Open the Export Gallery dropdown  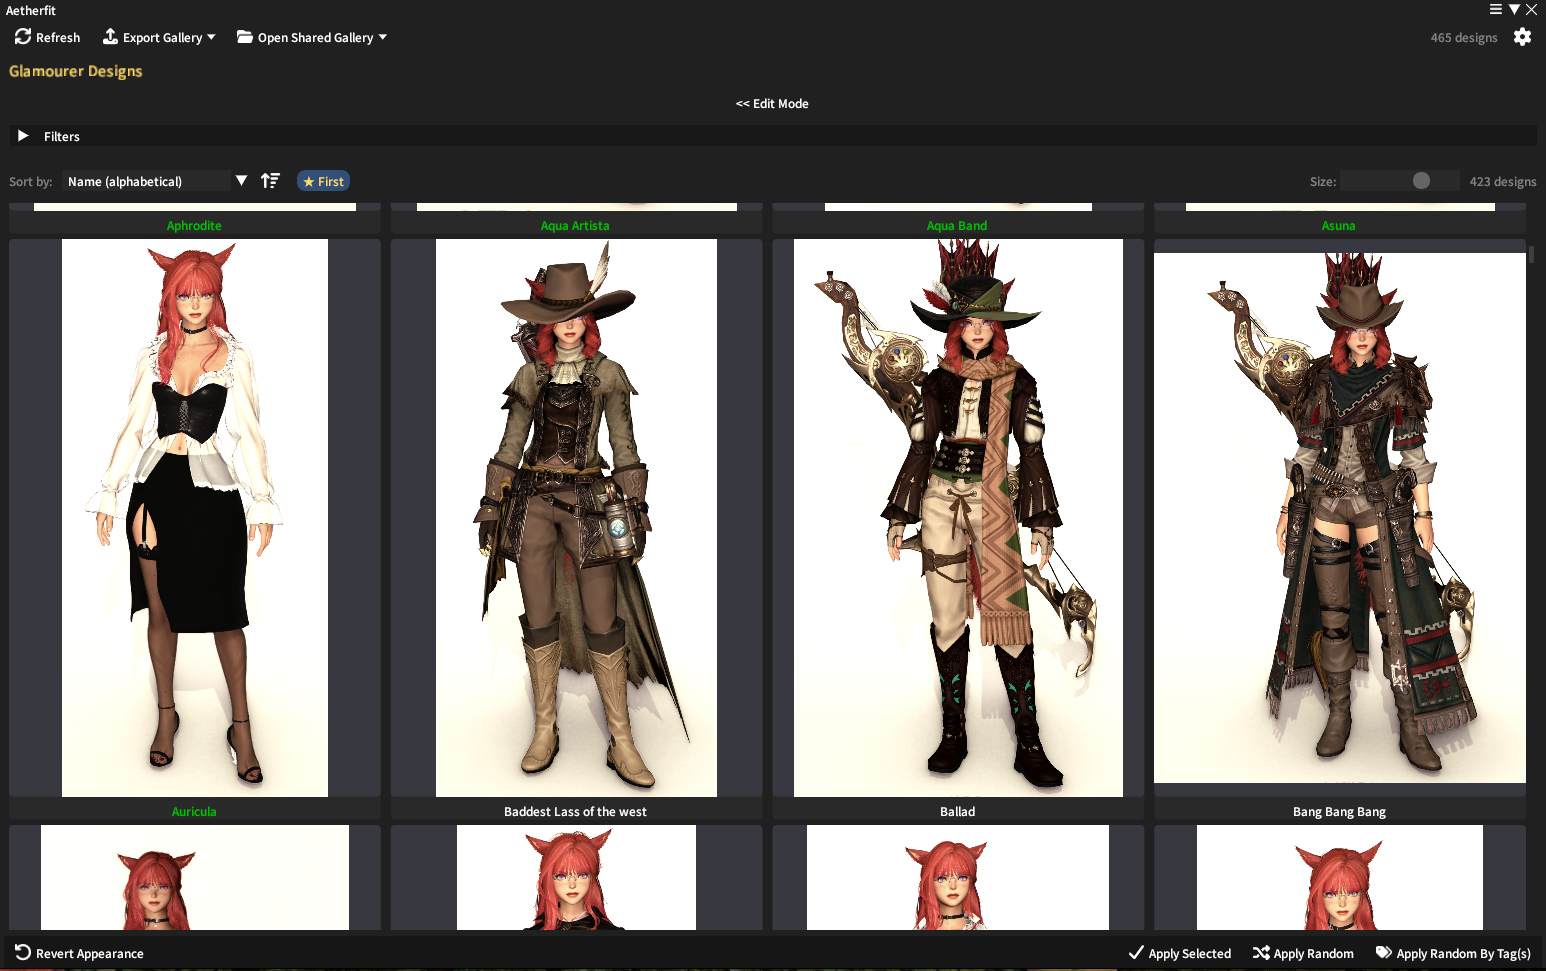click(160, 37)
